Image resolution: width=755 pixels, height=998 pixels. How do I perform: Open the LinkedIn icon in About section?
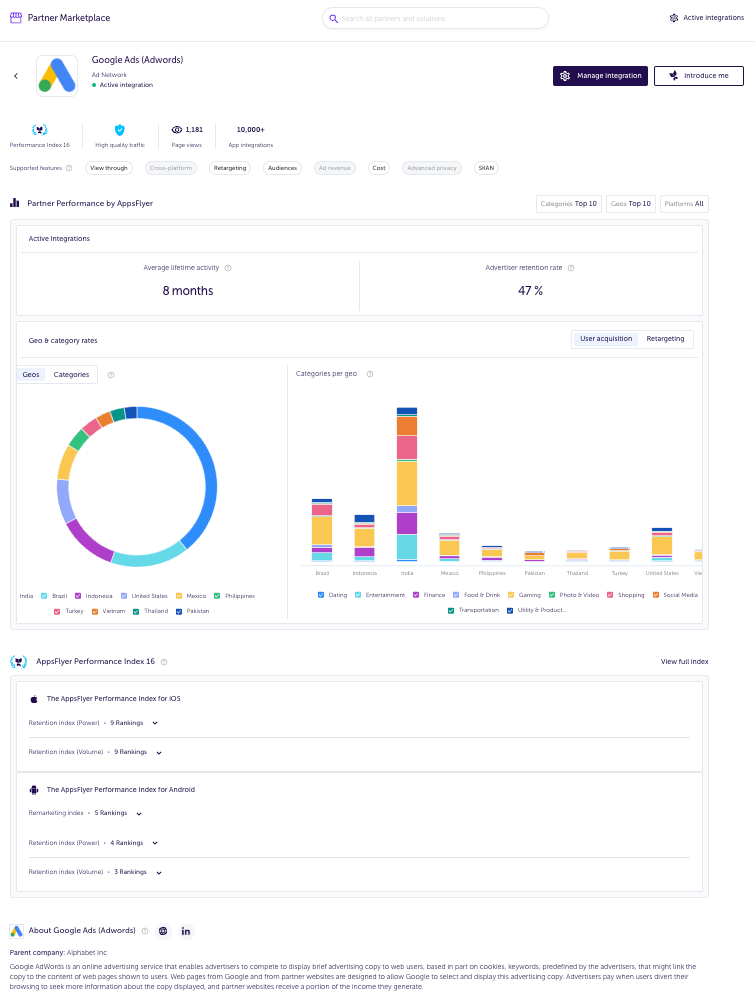186,931
